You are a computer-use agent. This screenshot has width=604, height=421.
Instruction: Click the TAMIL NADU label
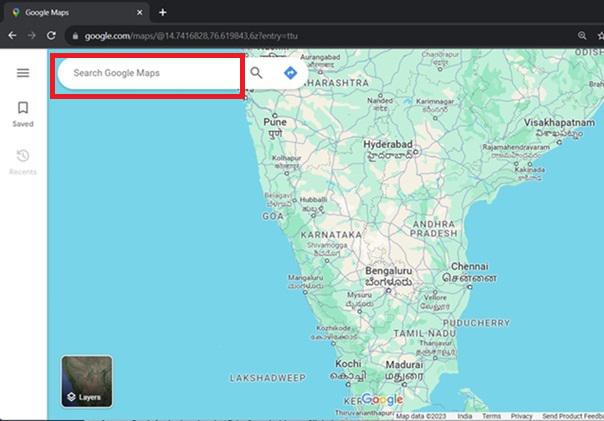424,334
